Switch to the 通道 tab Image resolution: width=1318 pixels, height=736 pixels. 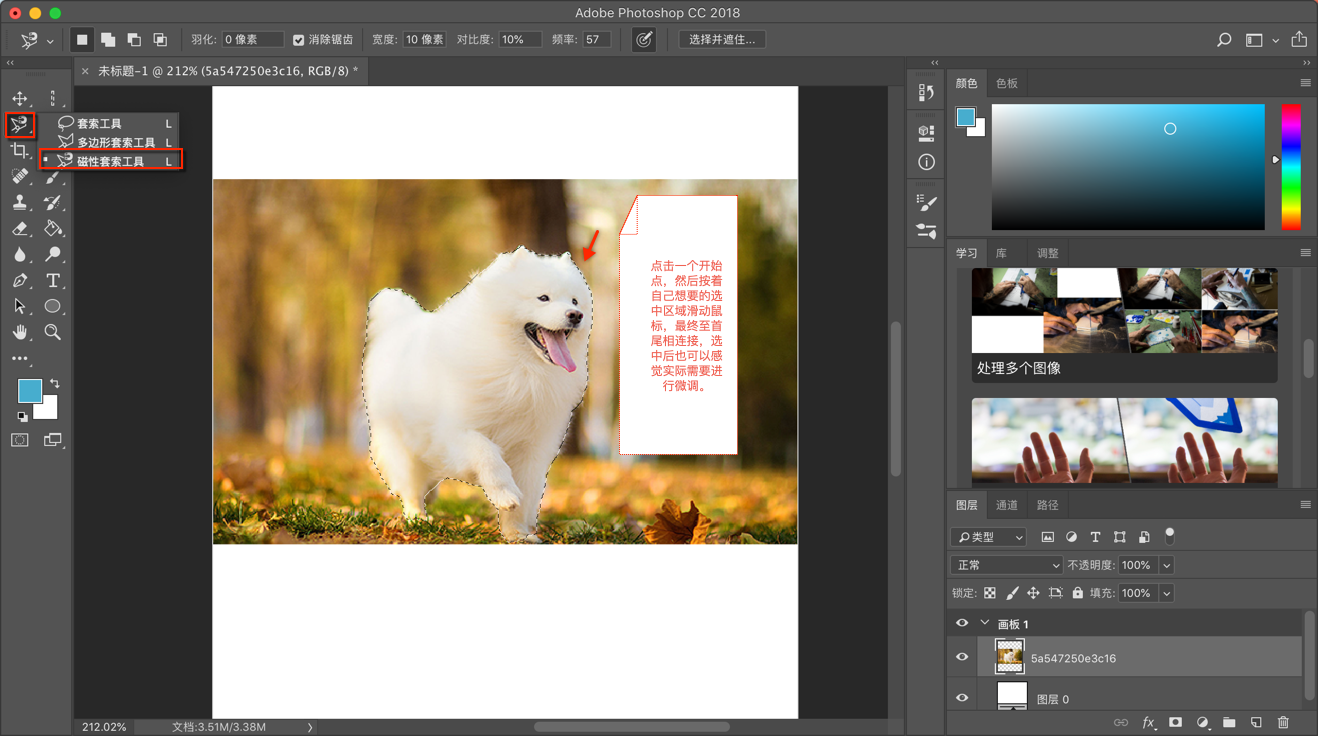1007,505
